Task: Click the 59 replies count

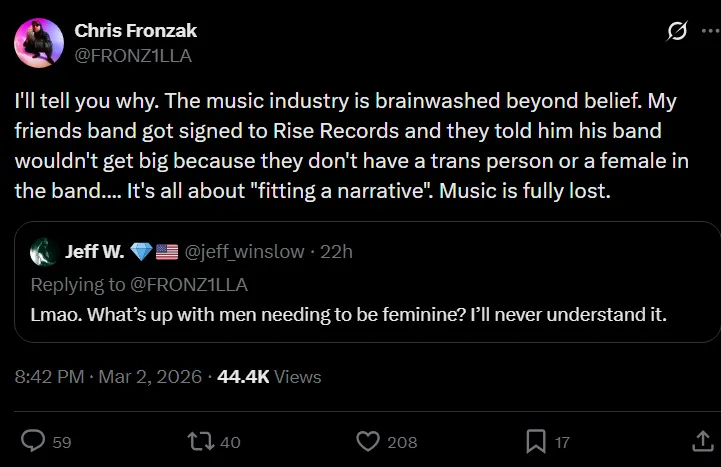Action: click(x=62, y=442)
